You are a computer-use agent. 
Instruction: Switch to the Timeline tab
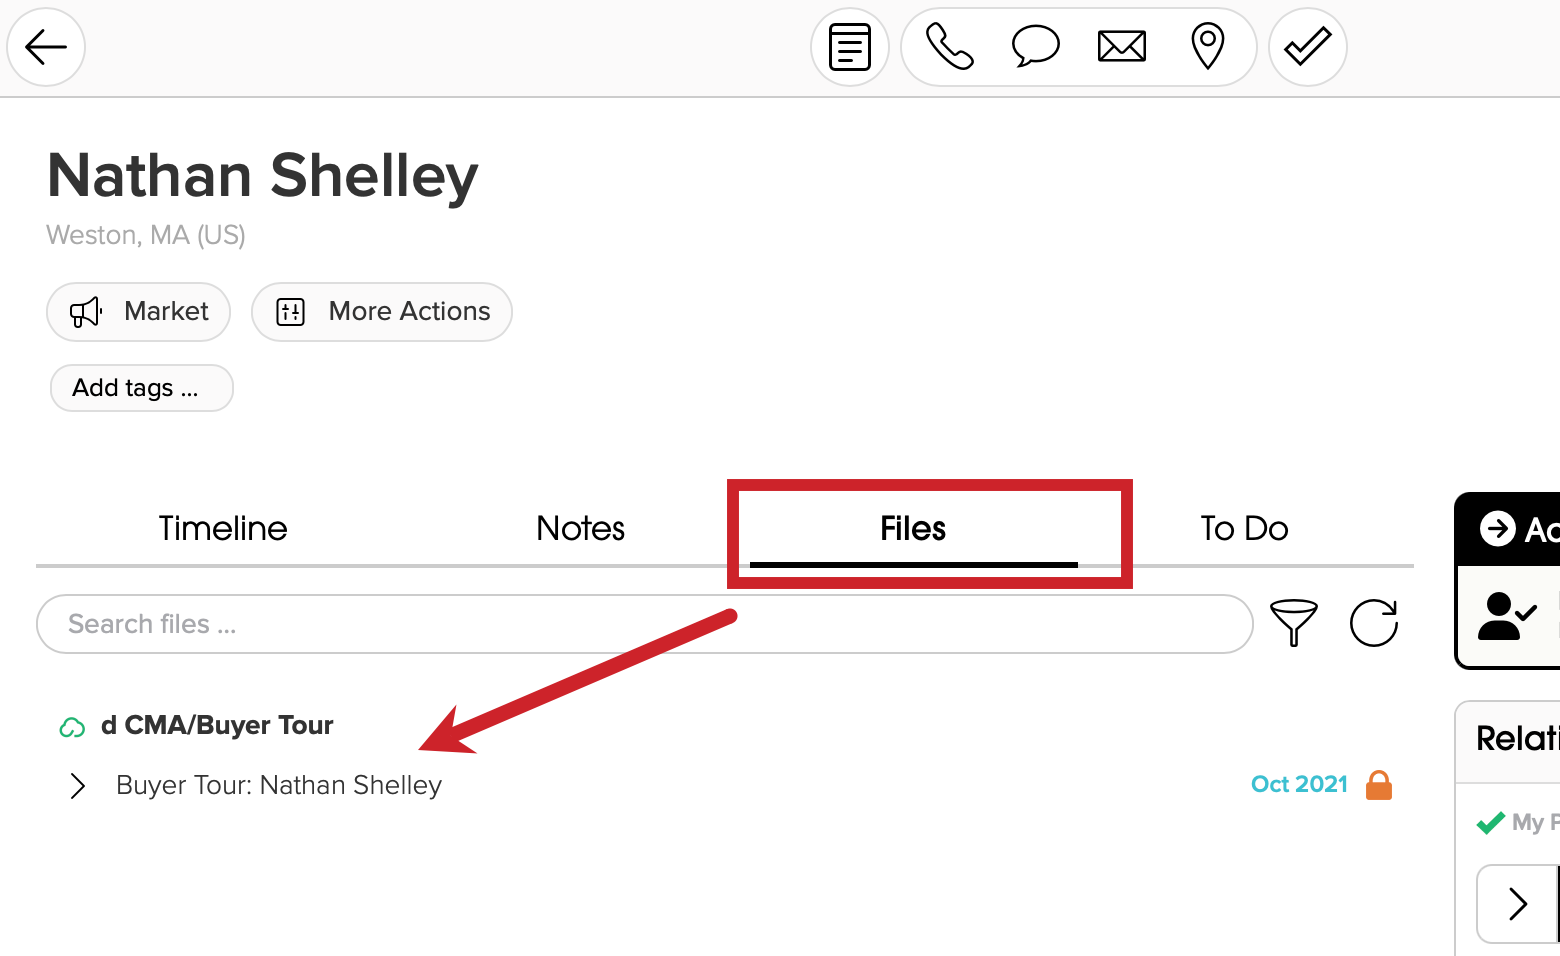coord(222,528)
